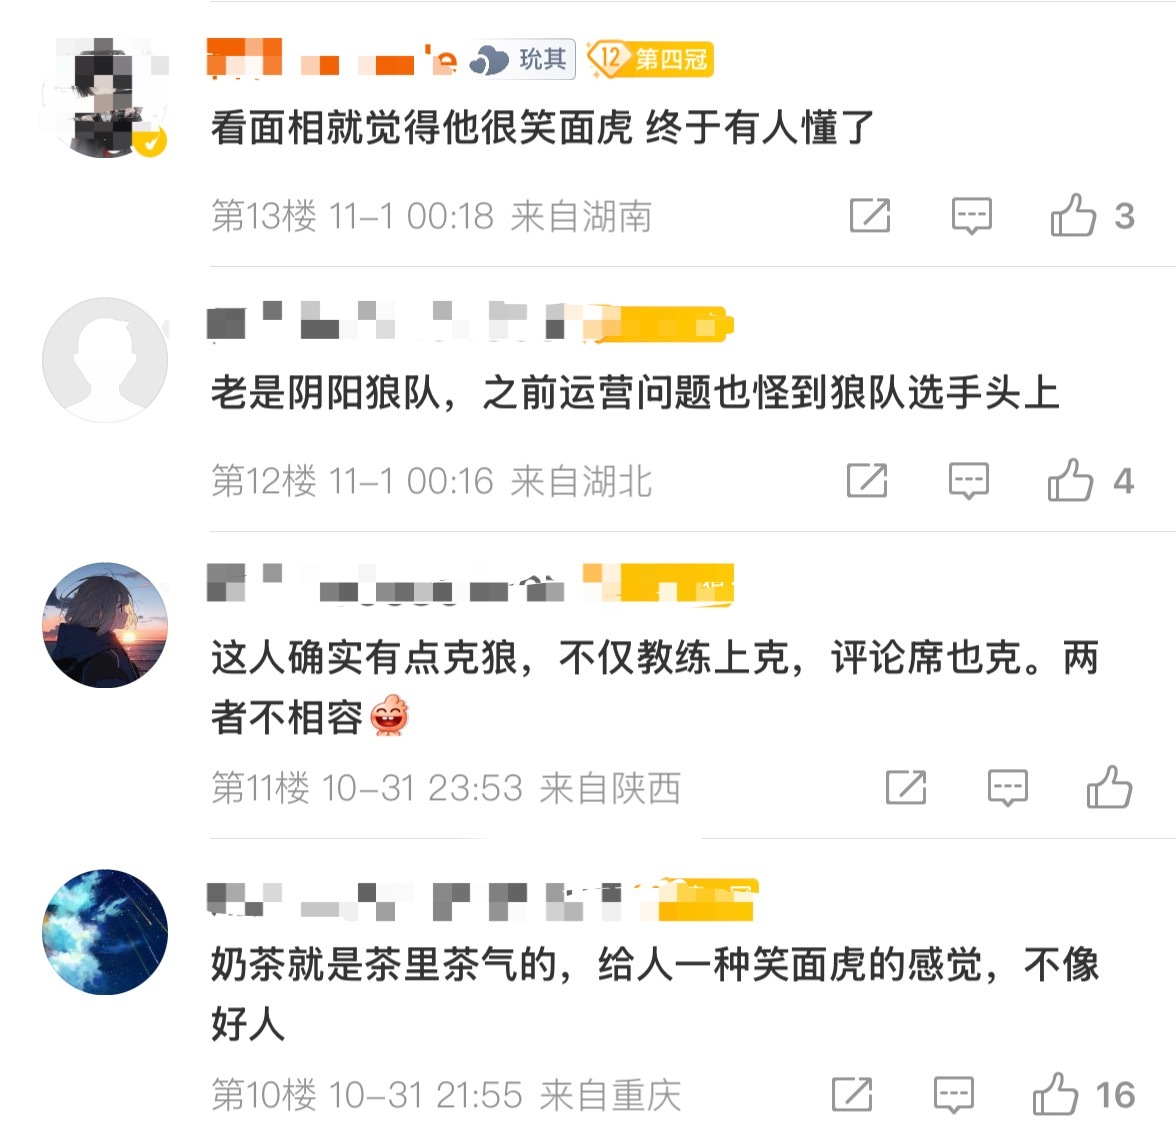Open the blue starry sky avatar profile
This screenshot has height=1139, width=1176.
[x=105, y=932]
